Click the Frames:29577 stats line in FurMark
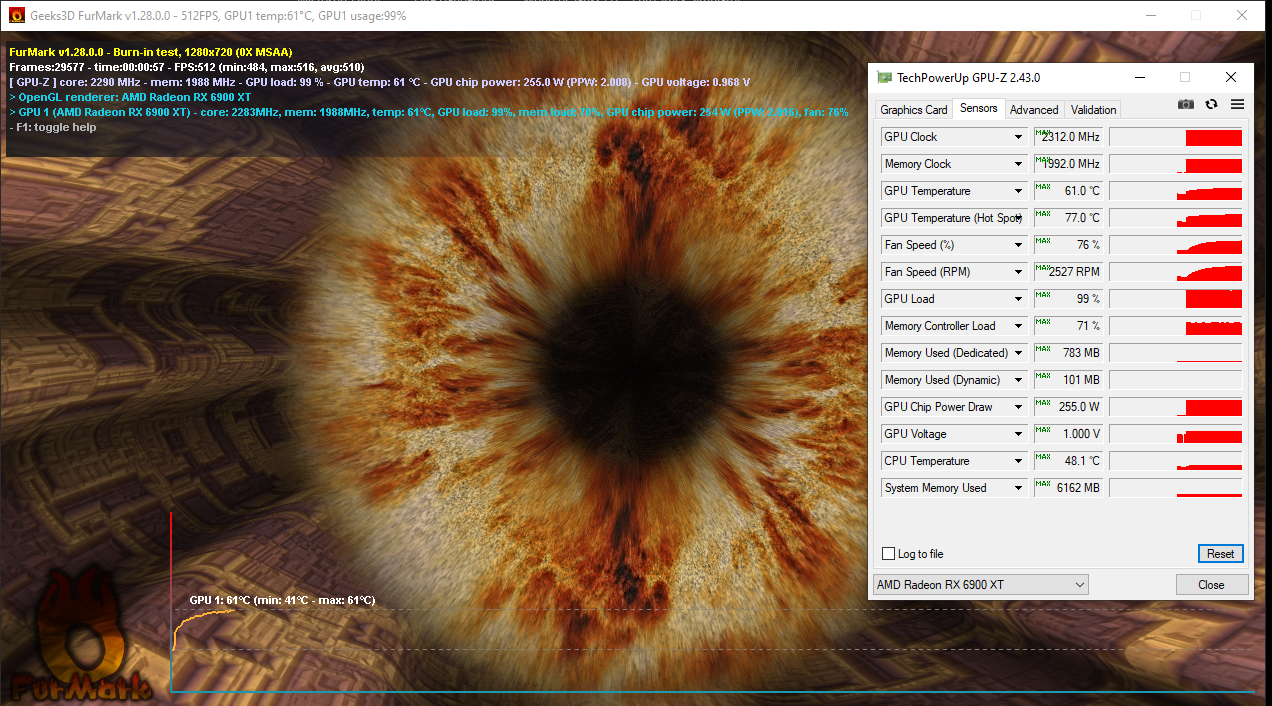The height and width of the screenshot is (706, 1272). click(186, 67)
